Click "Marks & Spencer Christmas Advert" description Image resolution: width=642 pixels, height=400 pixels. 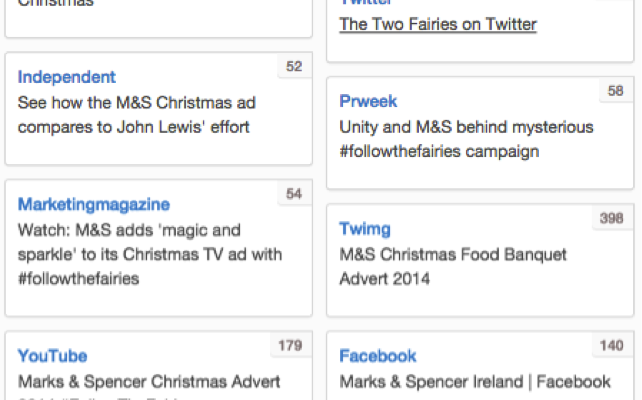coord(149,381)
